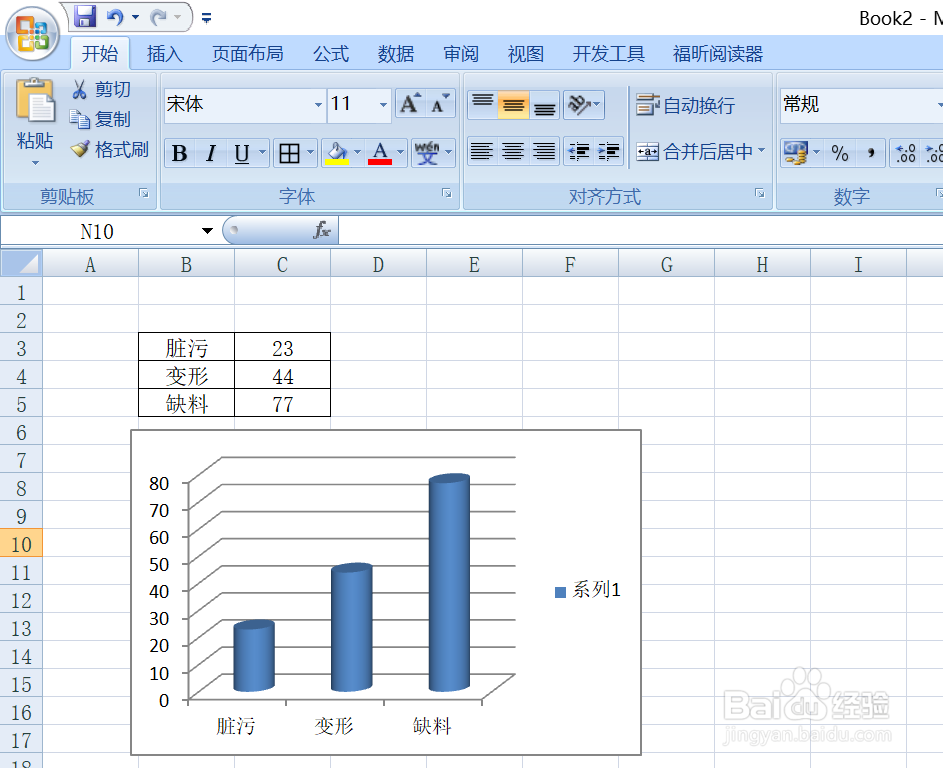Increase the indent
943x768 pixels.
609,152
